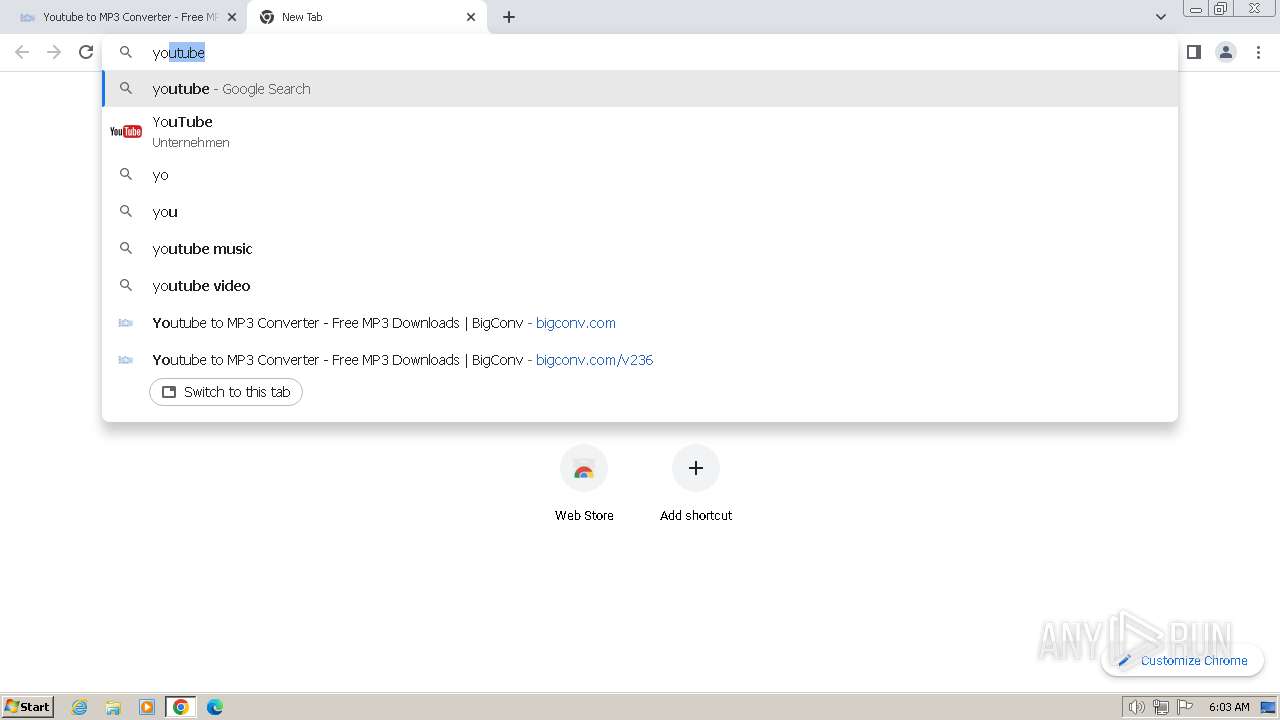
Task: Click the 6:03 AM taskbar clock
Action: [x=1229, y=707]
